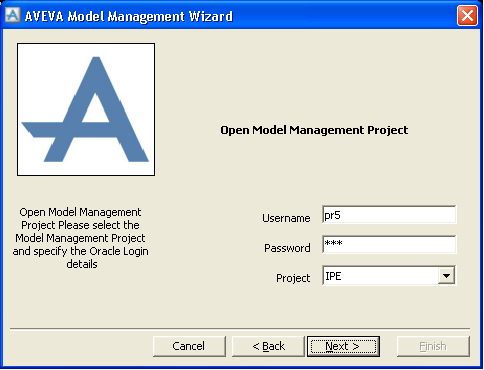Screen dimensions: 484x370
Task: Close the Model Management Wizard window
Action: click(467, 16)
